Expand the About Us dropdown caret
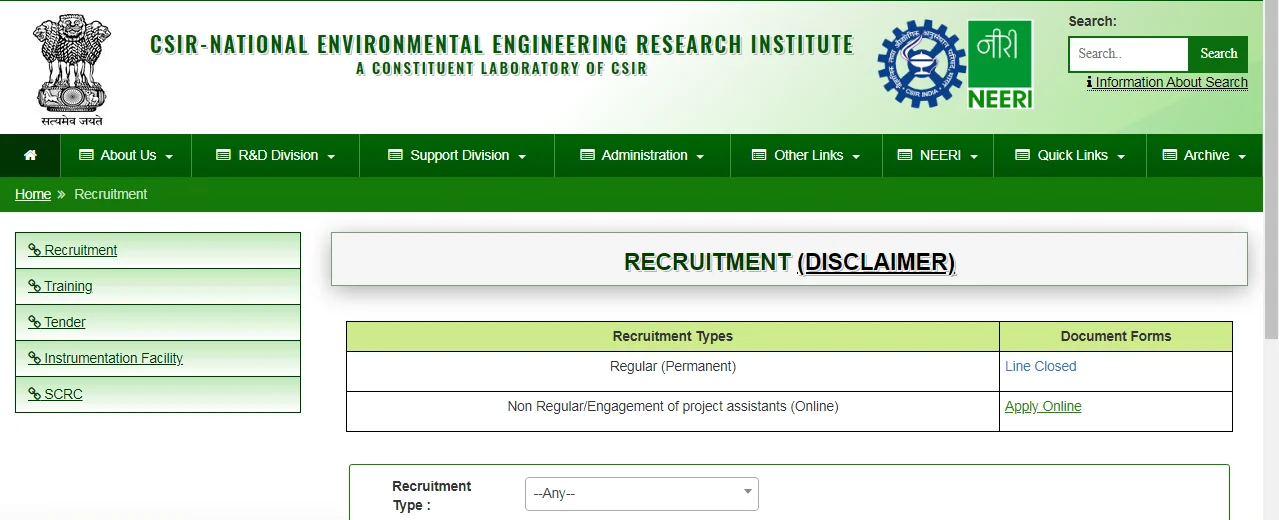 169,157
